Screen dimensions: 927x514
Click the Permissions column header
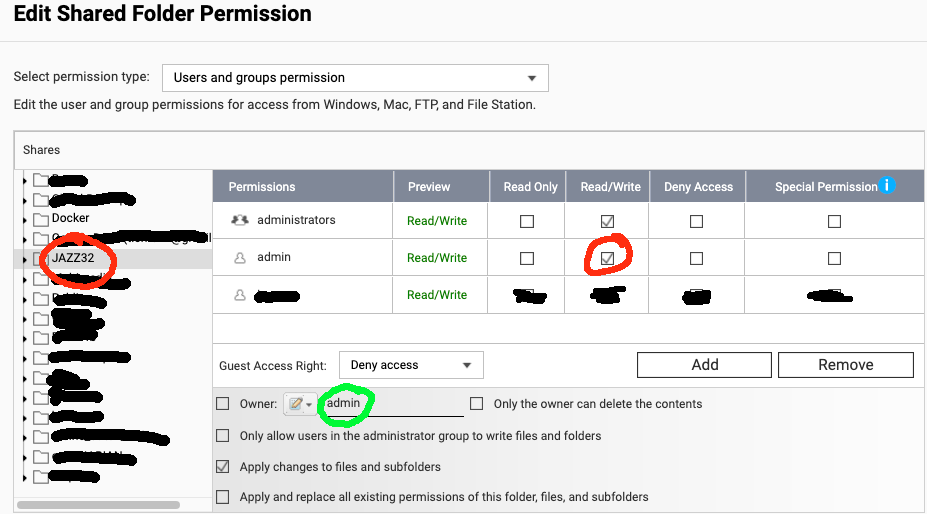262,187
